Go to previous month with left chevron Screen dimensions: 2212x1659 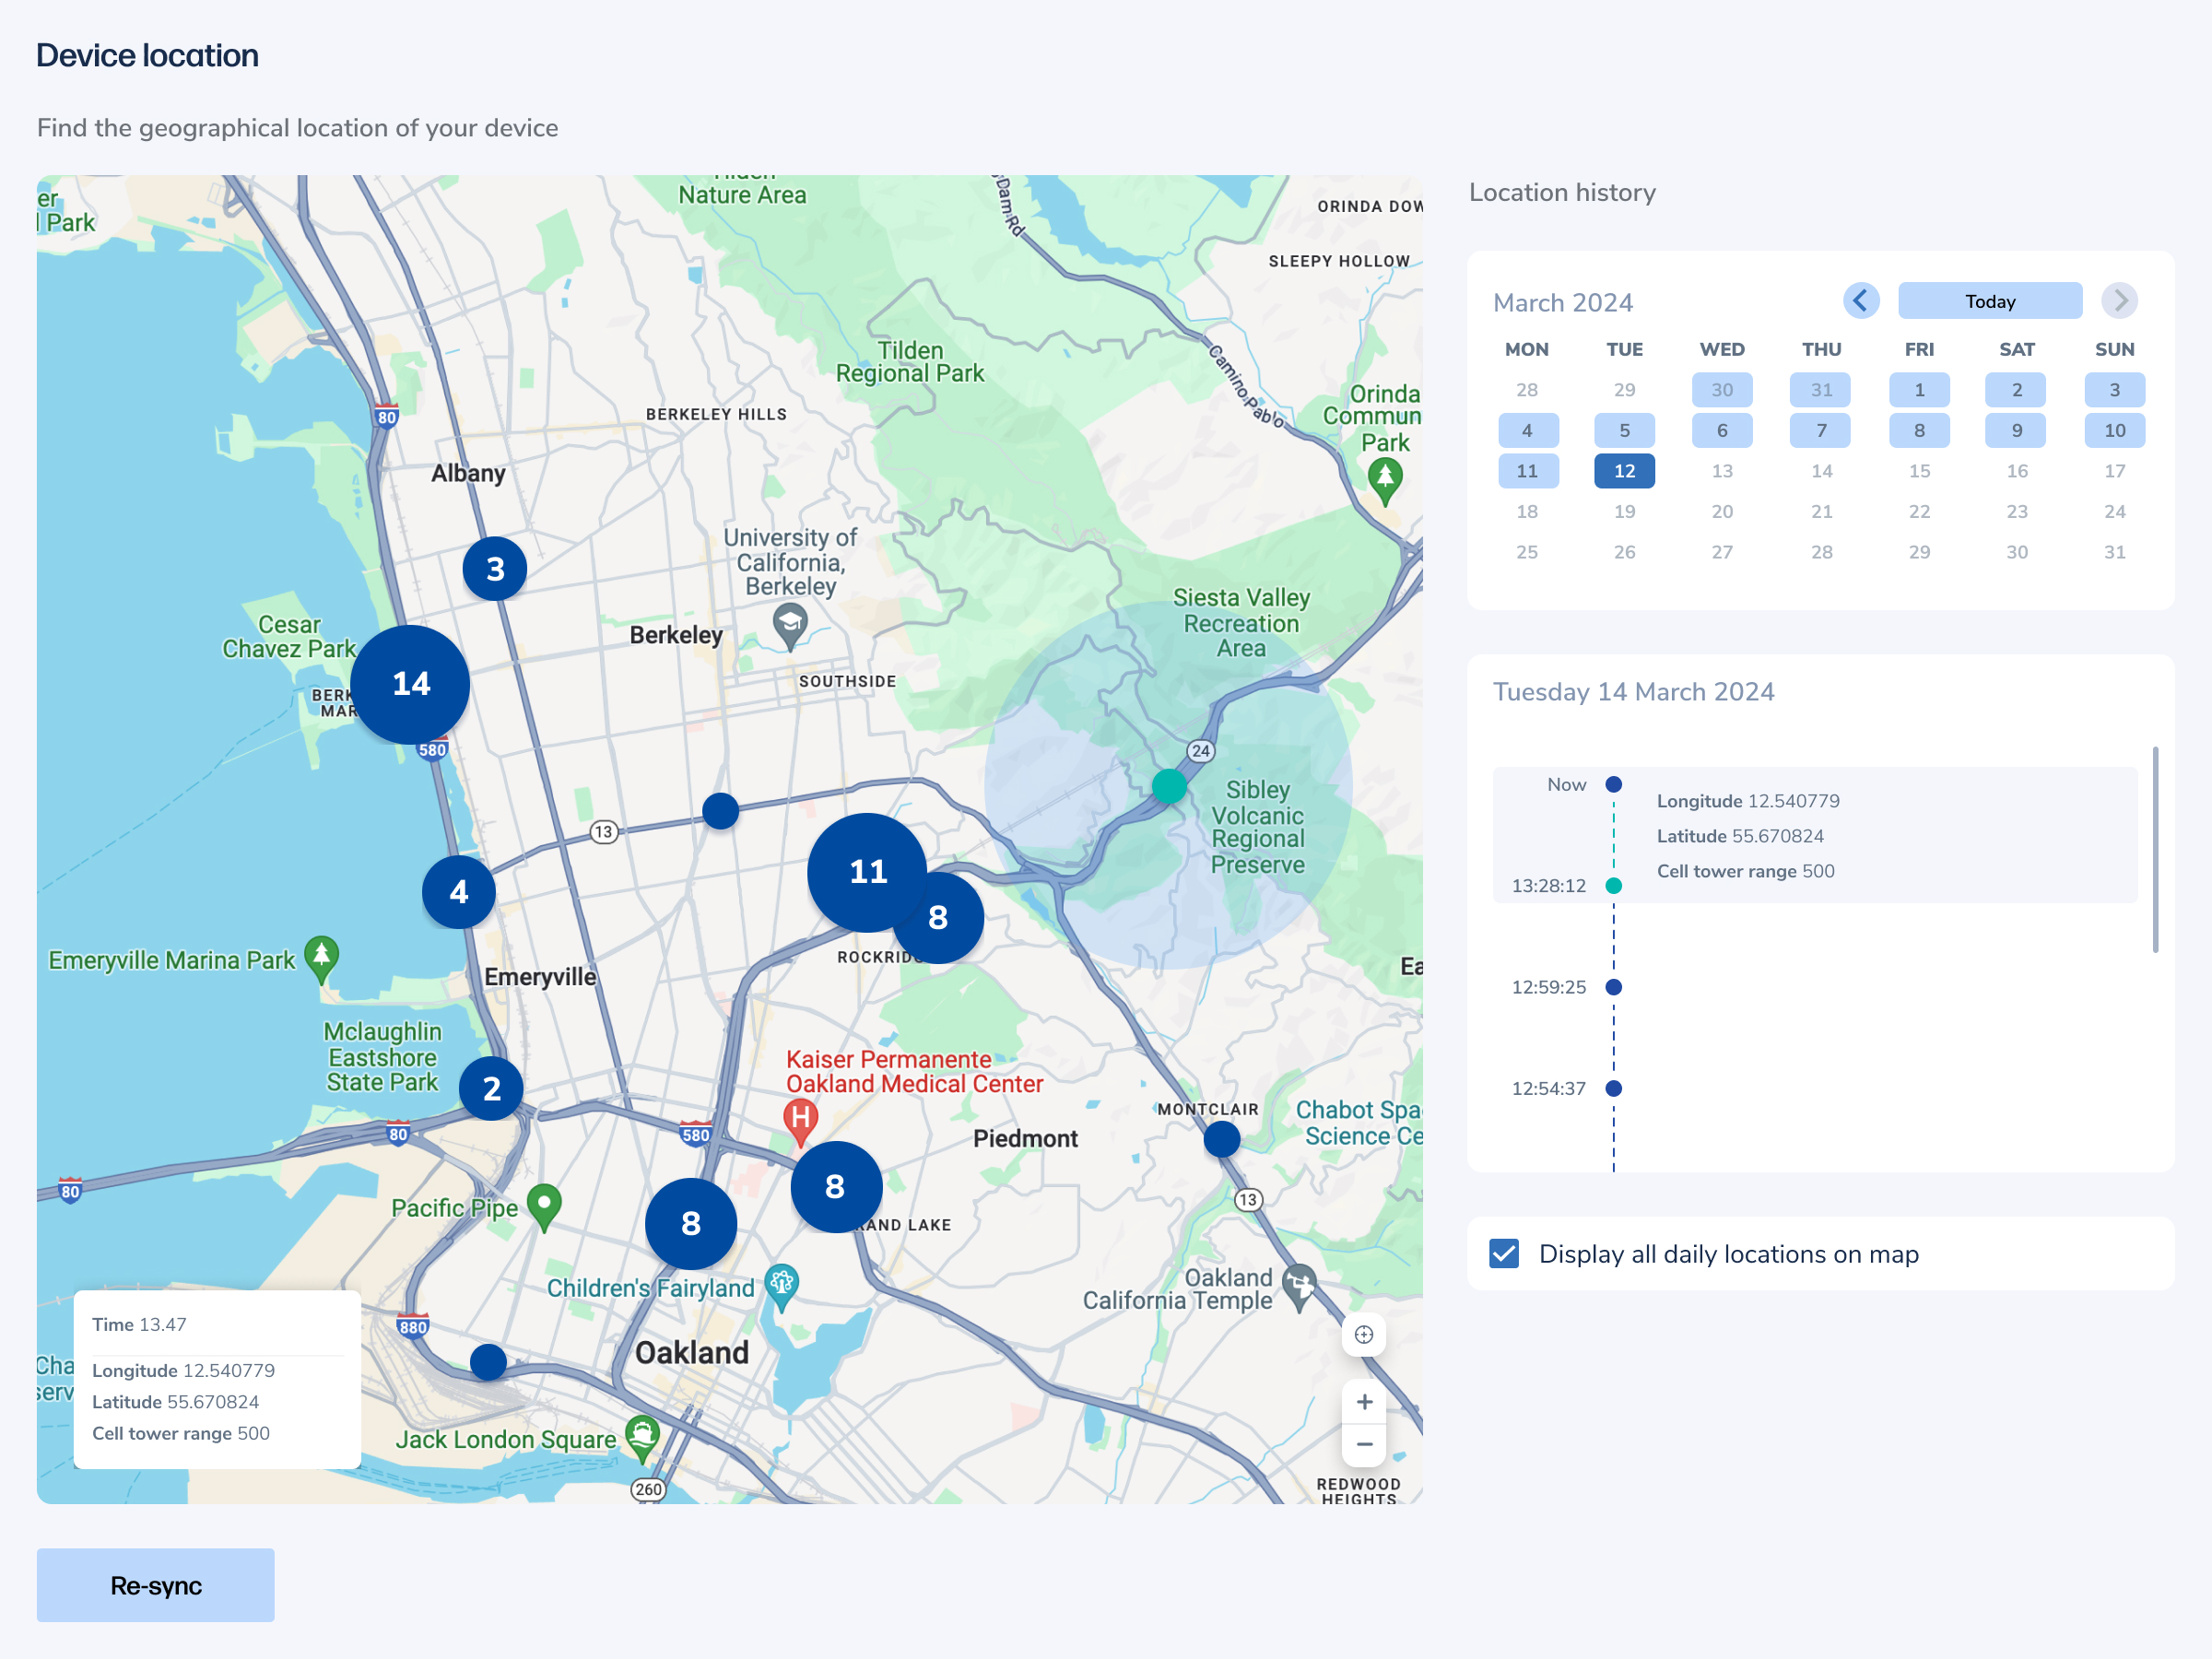1861,300
